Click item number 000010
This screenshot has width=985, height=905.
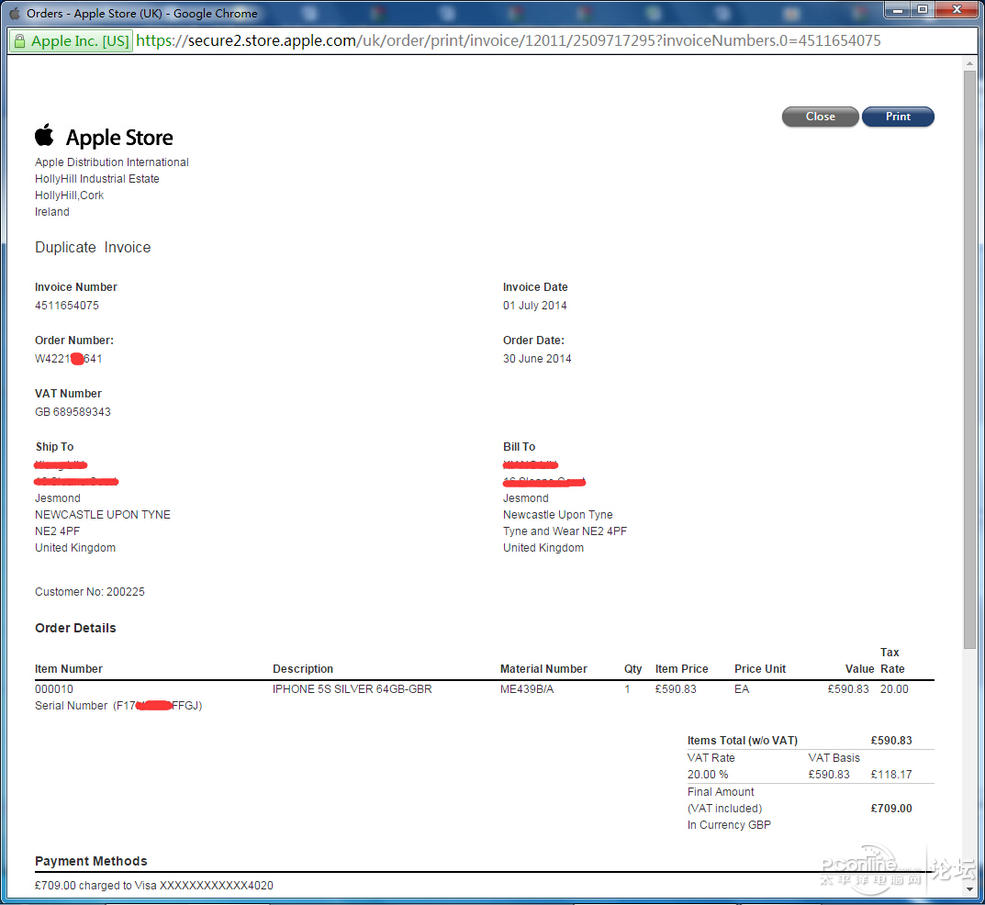54,689
